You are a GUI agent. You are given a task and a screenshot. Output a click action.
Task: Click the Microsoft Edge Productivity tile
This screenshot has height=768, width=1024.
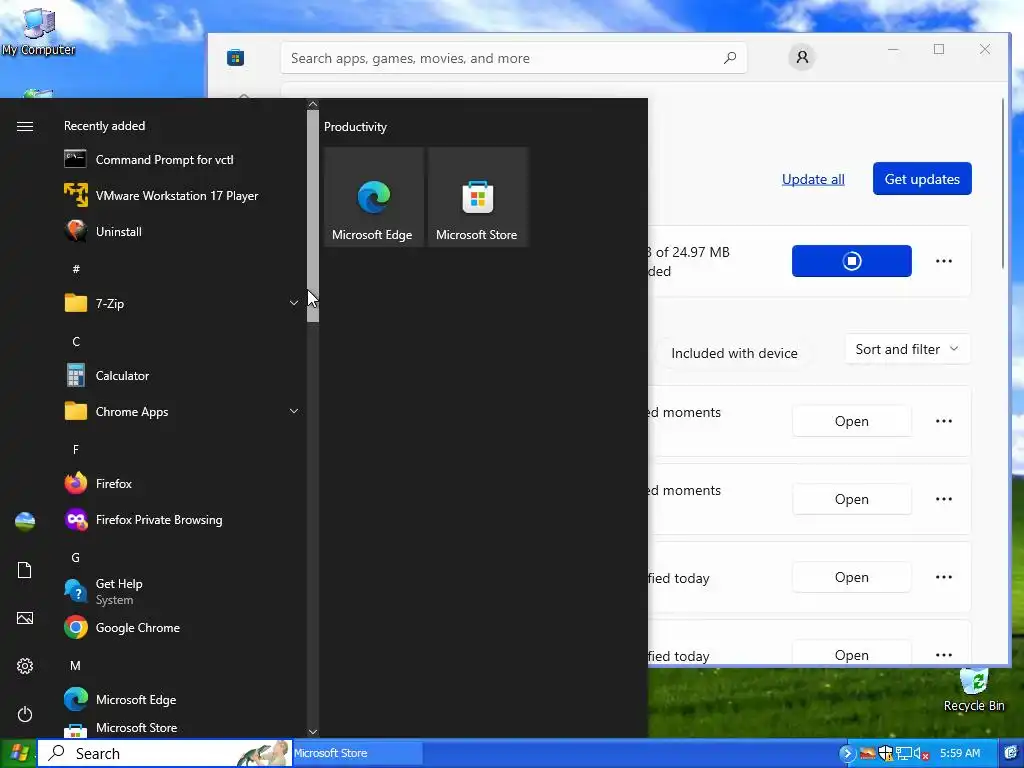coord(373,197)
